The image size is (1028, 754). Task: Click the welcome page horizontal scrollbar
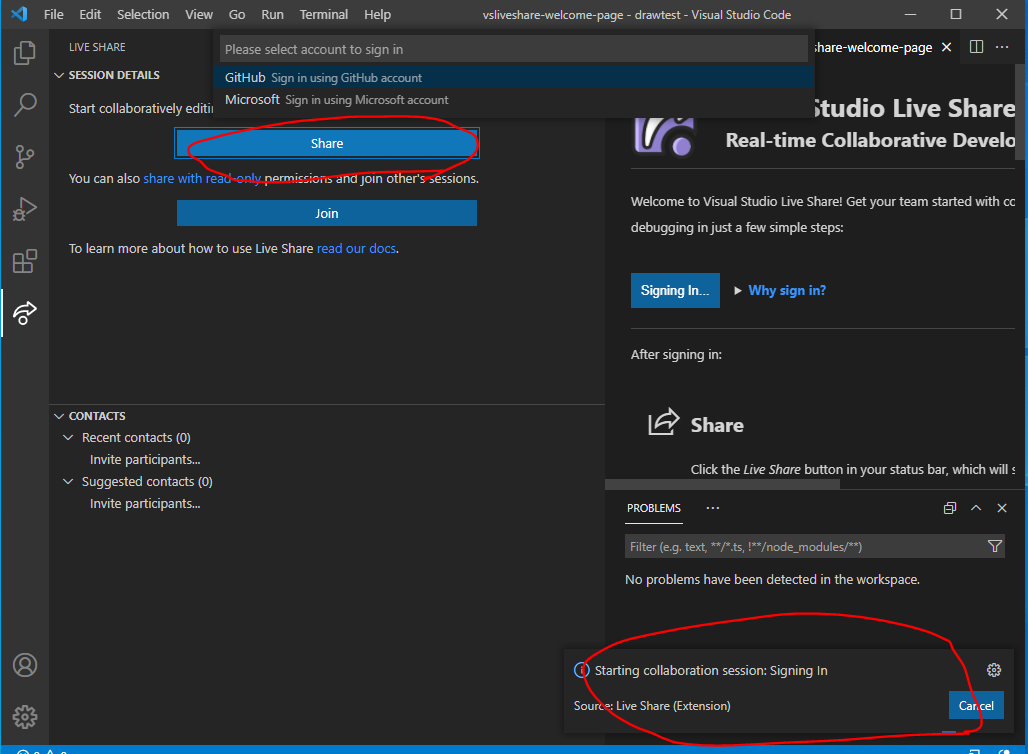722,485
